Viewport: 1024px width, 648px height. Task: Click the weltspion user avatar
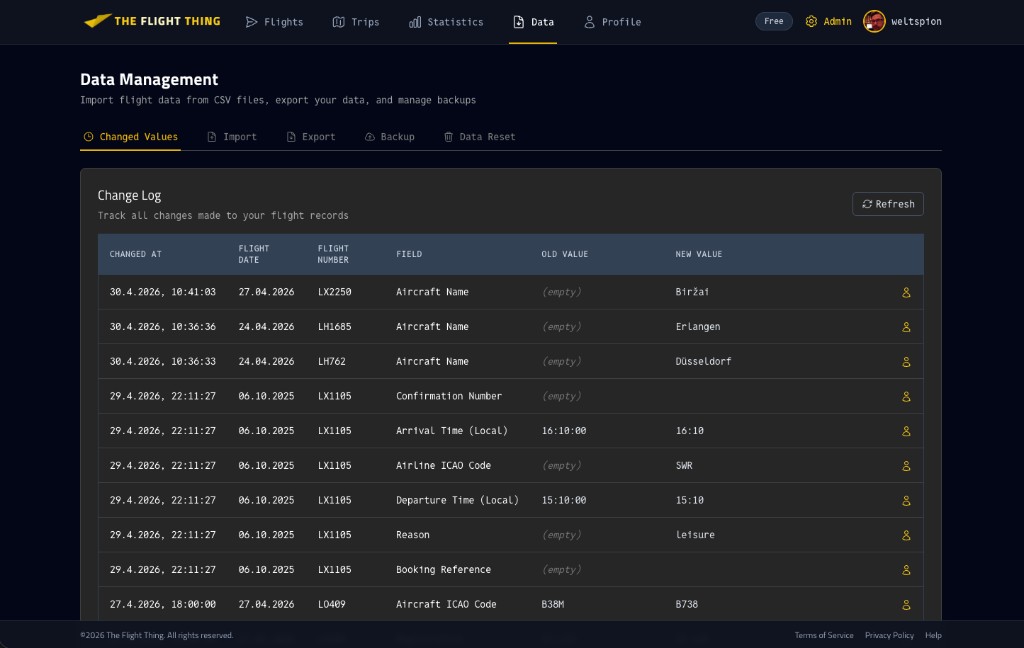click(874, 22)
